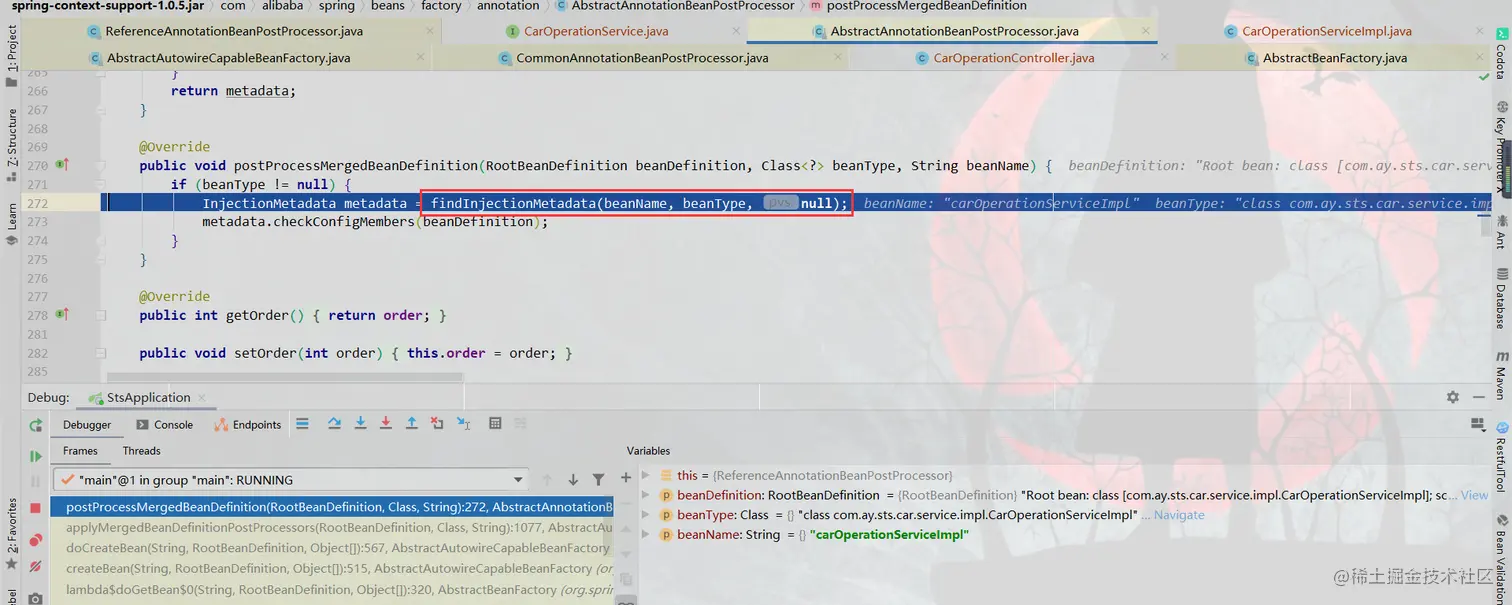Open Bean Validation side panel

(1500, 562)
